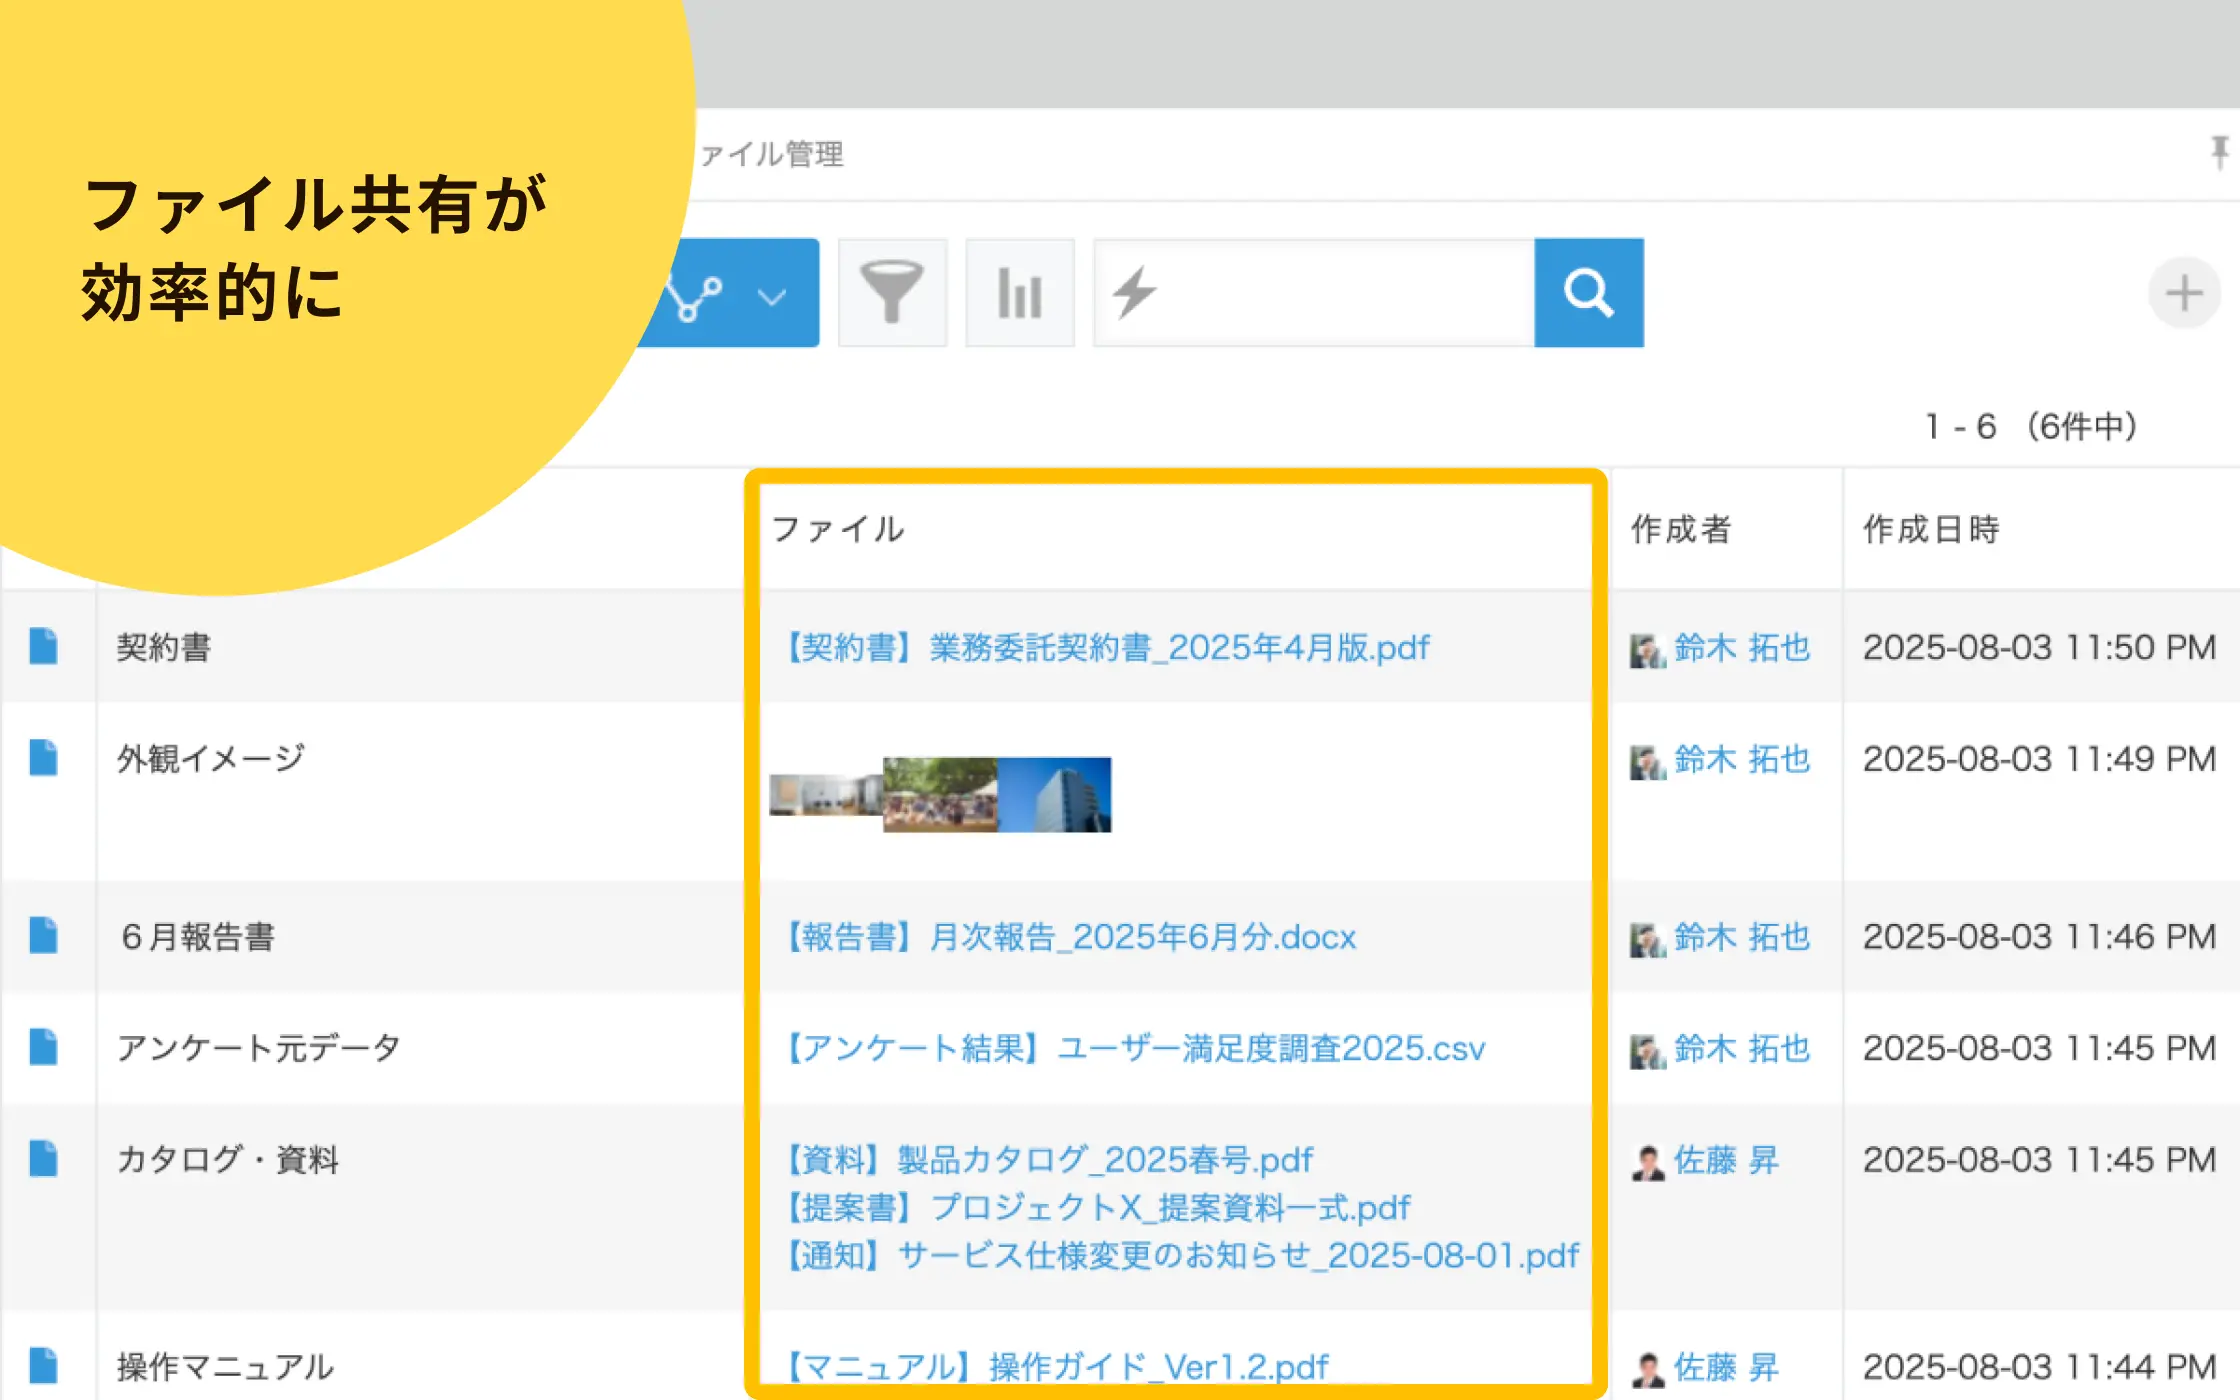Image resolution: width=2240 pixels, height=1400 pixels.
Task: Click the blue building thumbnail image
Action: 1055,794
